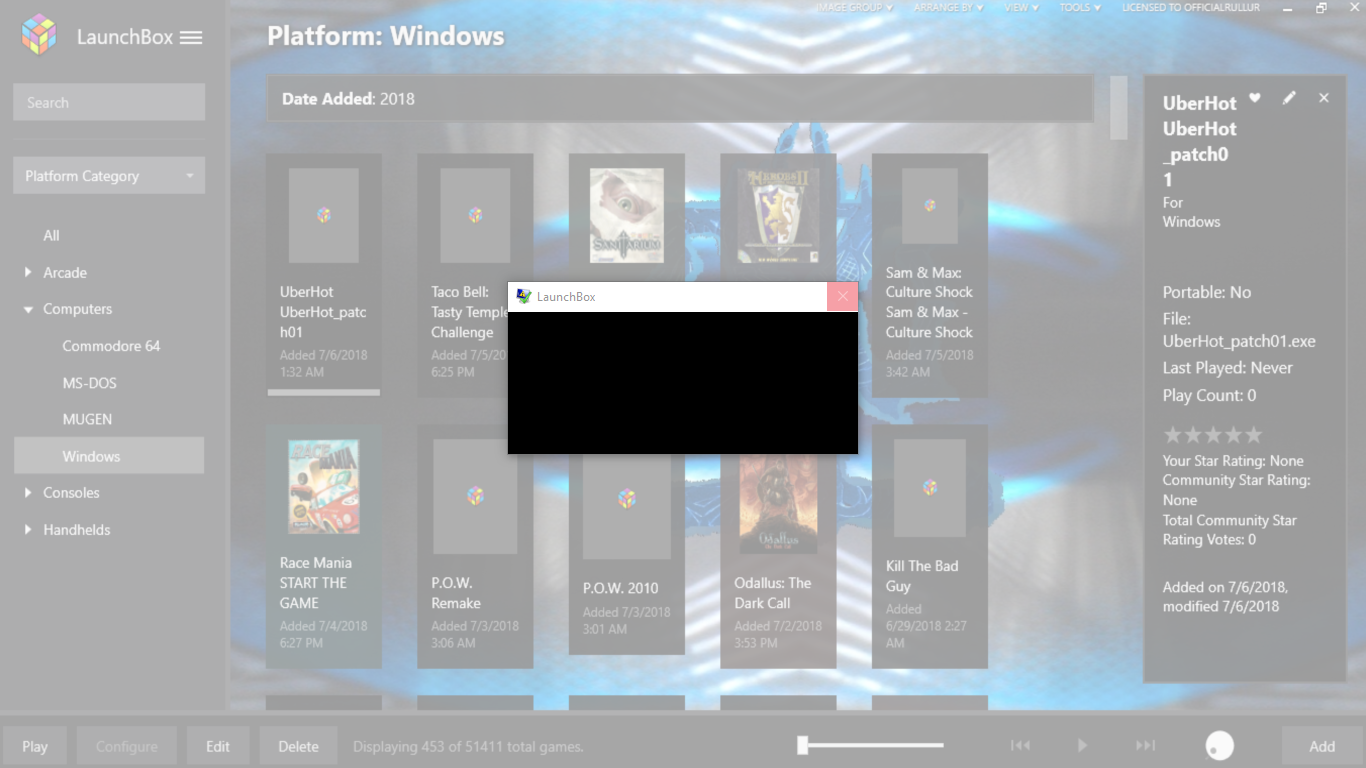
Task: Click the Play button
Action: (x=35, y=746)
